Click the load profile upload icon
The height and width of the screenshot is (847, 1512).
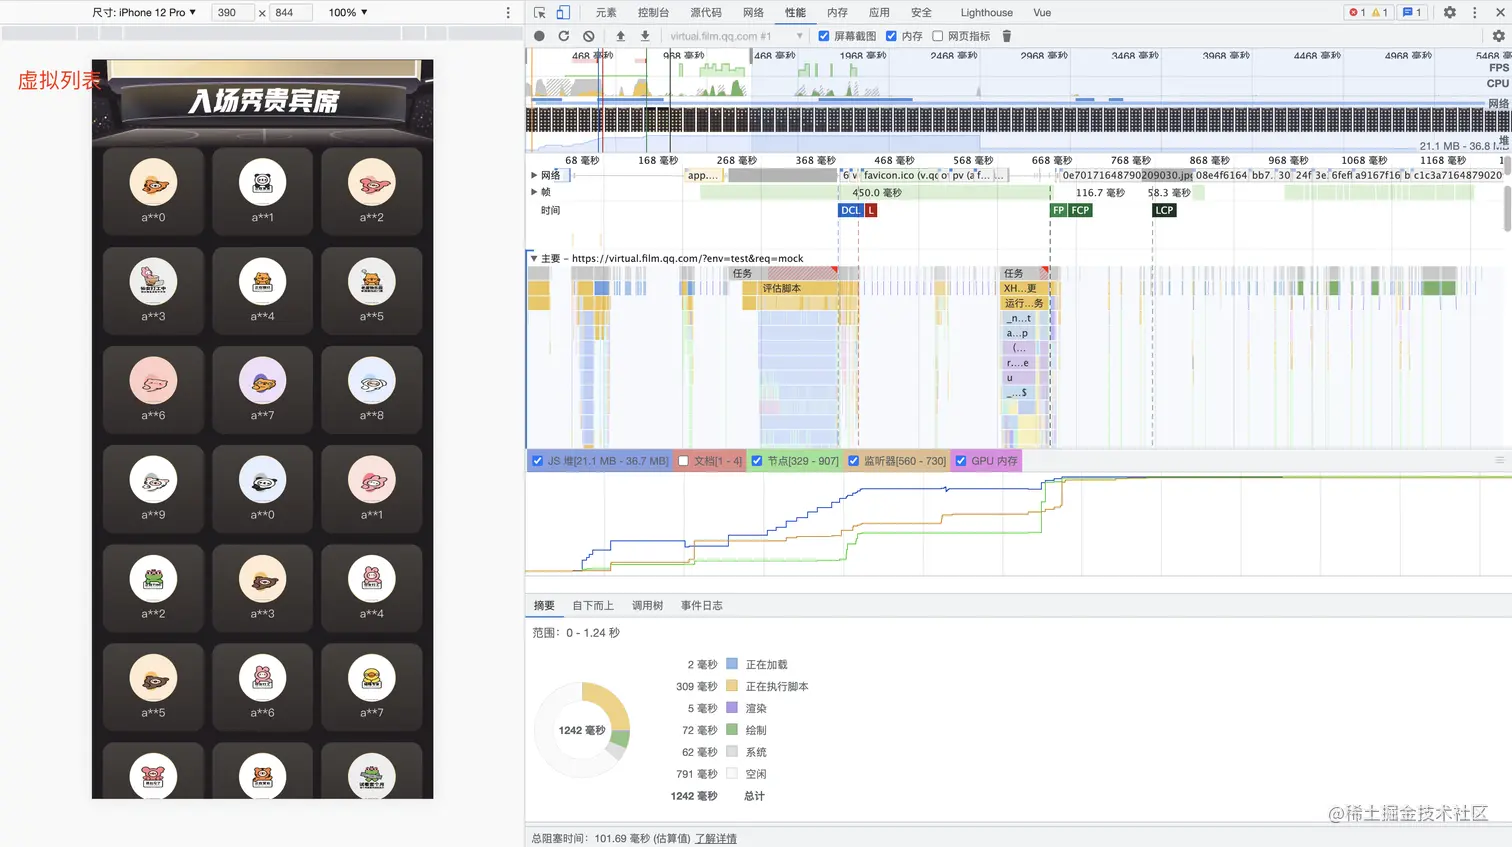pyautogui.click(x=620, y=36)
